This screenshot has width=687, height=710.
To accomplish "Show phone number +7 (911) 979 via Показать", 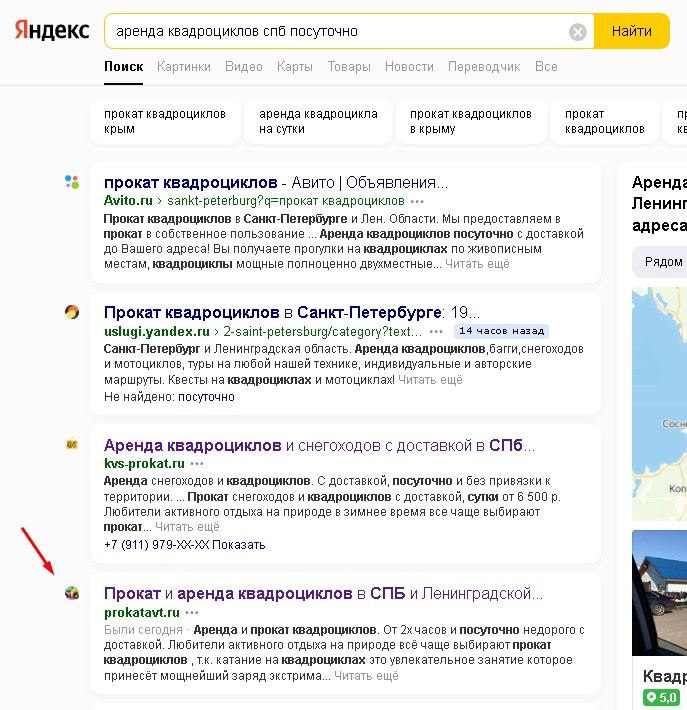I will 239,545.
